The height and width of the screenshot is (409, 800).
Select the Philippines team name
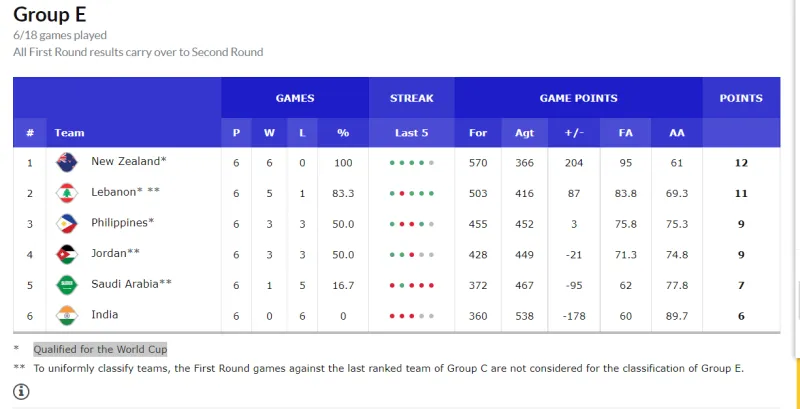(x=122, y=222)
